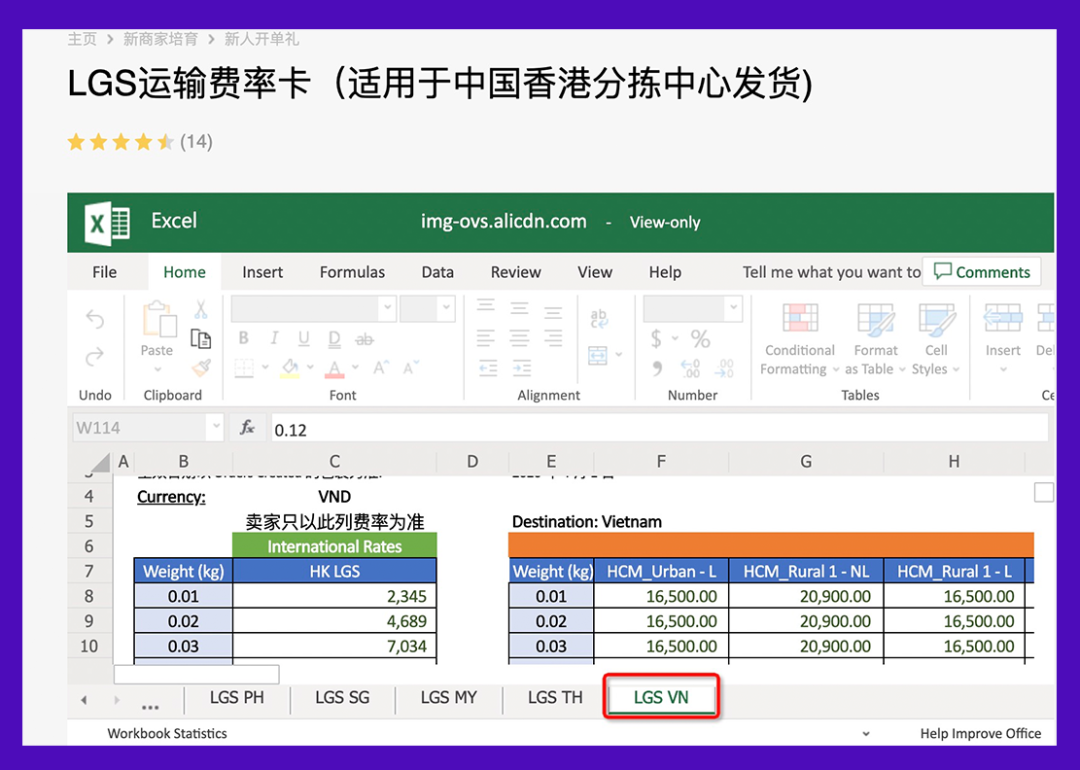Click the Help Improve Office link
This screenshot has width=1080, height=770.
pos(980,733)
